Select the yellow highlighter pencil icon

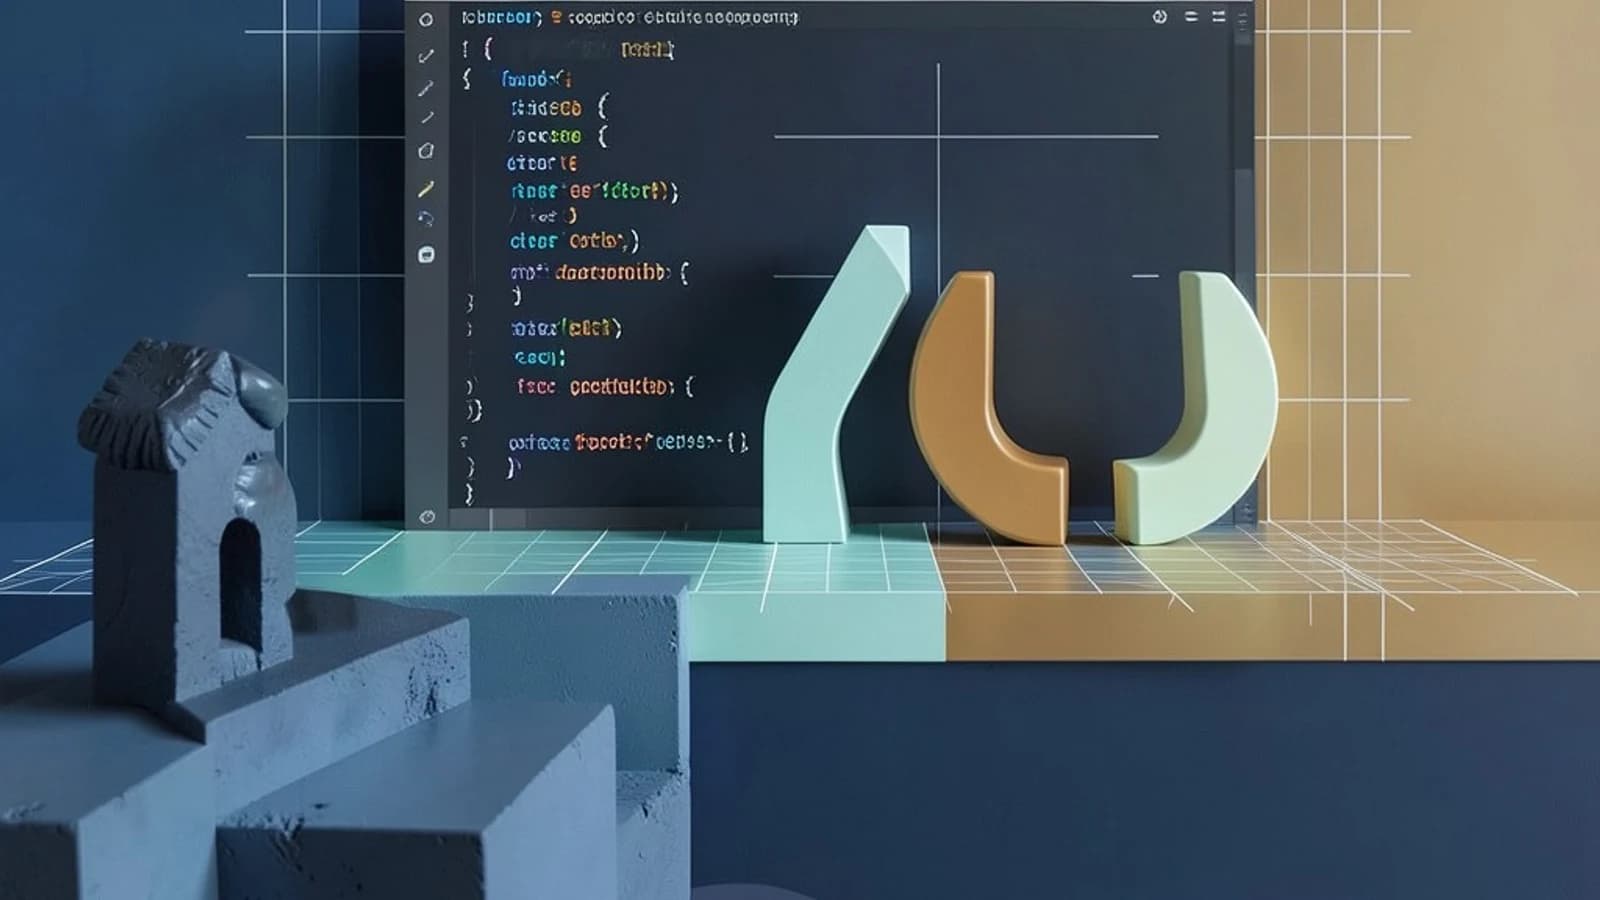point(426,188)
